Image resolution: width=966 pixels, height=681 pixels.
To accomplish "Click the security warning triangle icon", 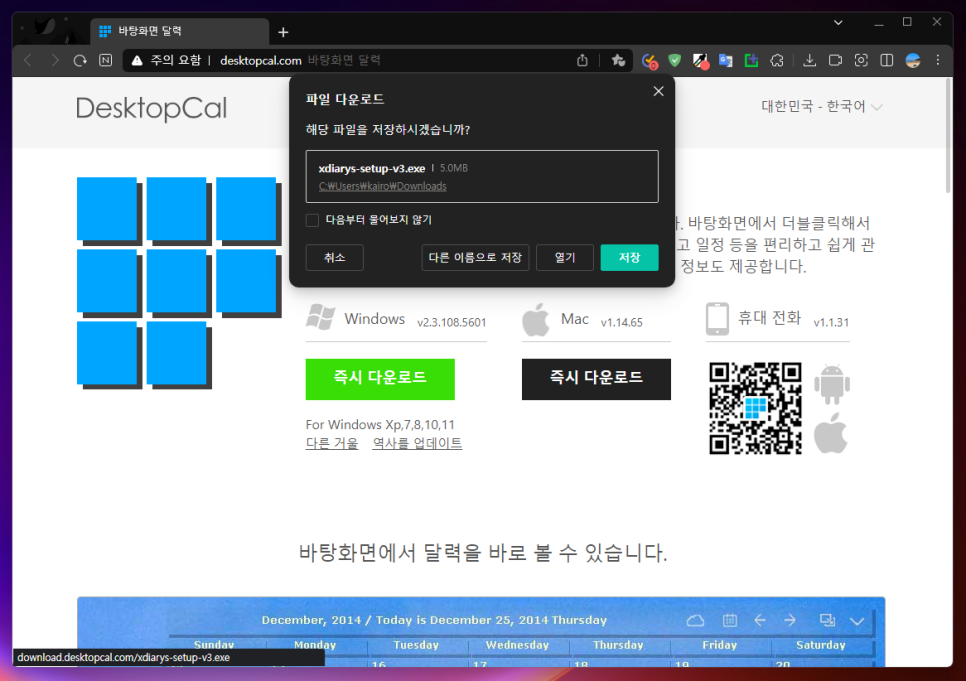I will pyautogui.click(x=137, y=60).
